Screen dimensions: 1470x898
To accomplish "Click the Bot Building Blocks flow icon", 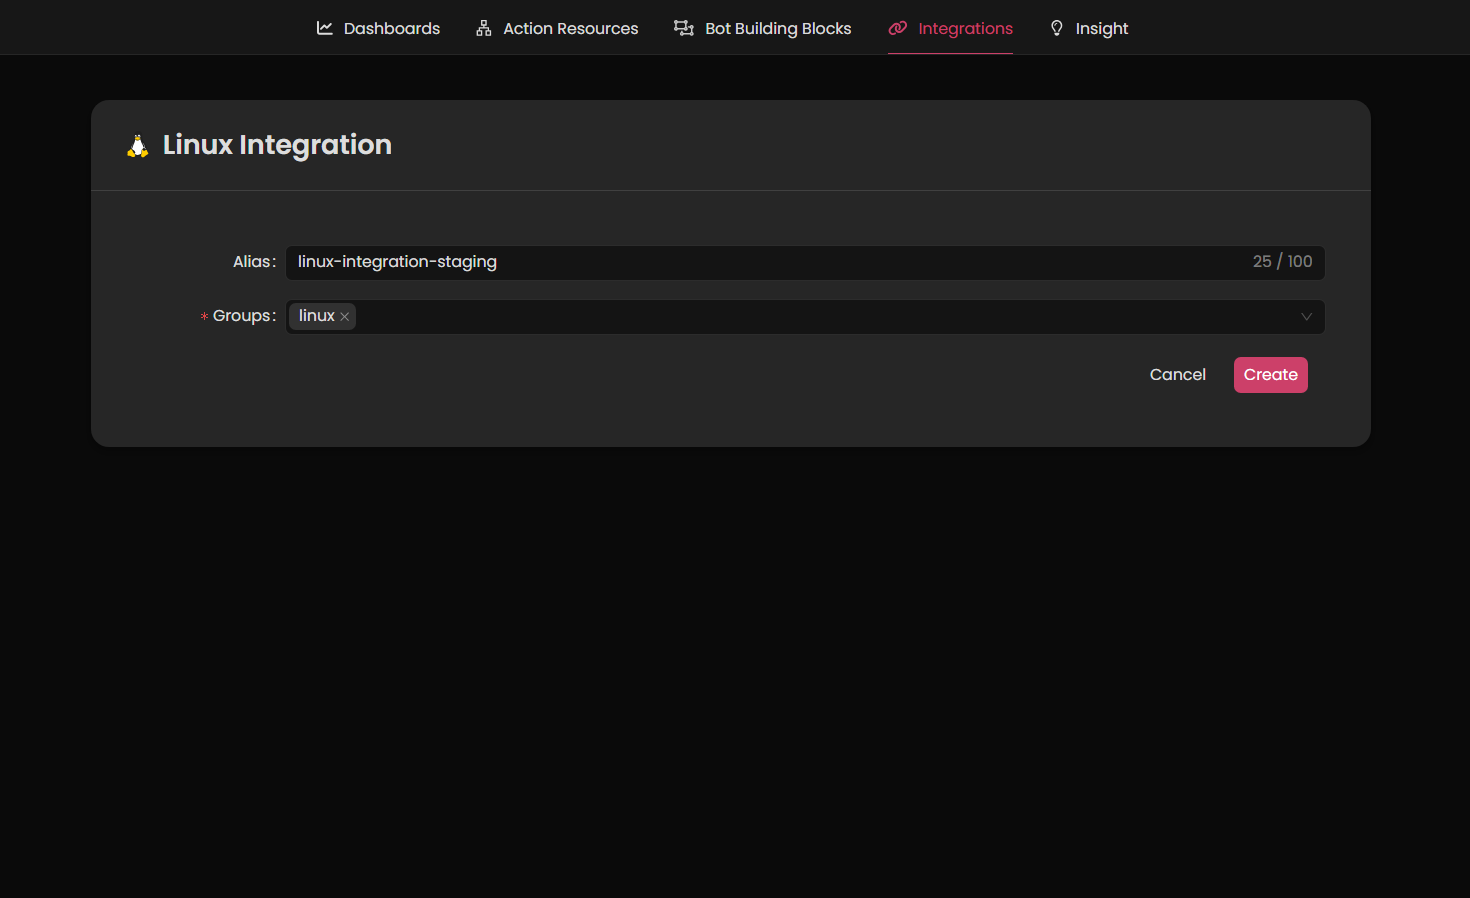I will tap(684, 28).
